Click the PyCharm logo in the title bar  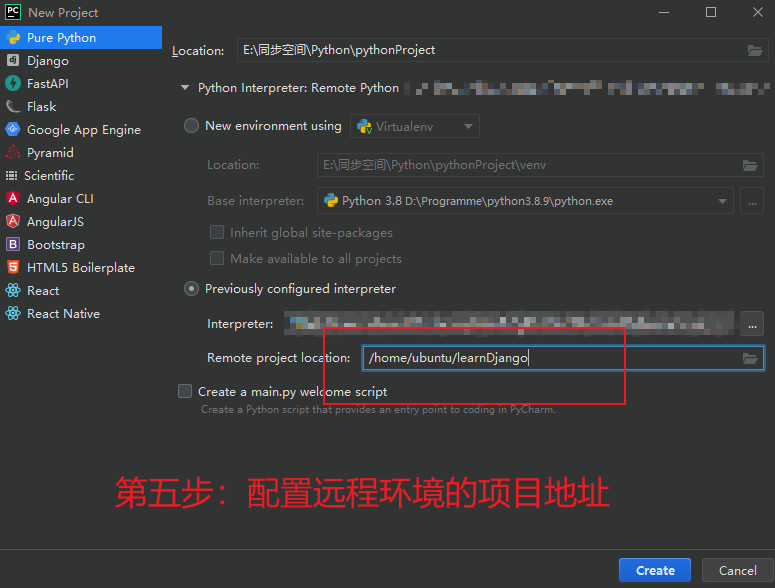click(x=13, y=12)
